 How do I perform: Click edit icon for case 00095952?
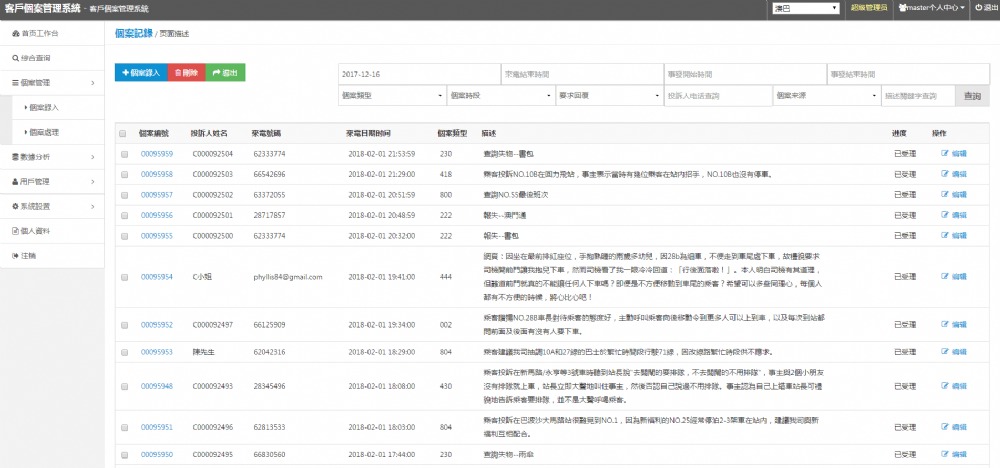pos(945,325)
